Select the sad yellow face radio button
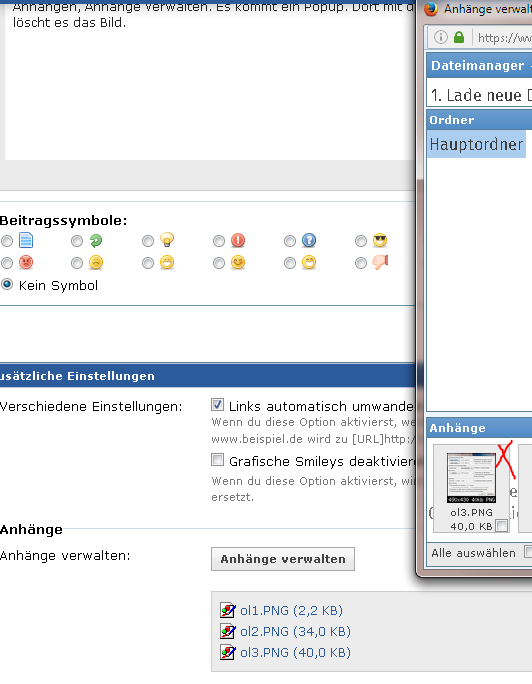Image resolution: width=532 pixels, height=684 pixels. (77, 263)
